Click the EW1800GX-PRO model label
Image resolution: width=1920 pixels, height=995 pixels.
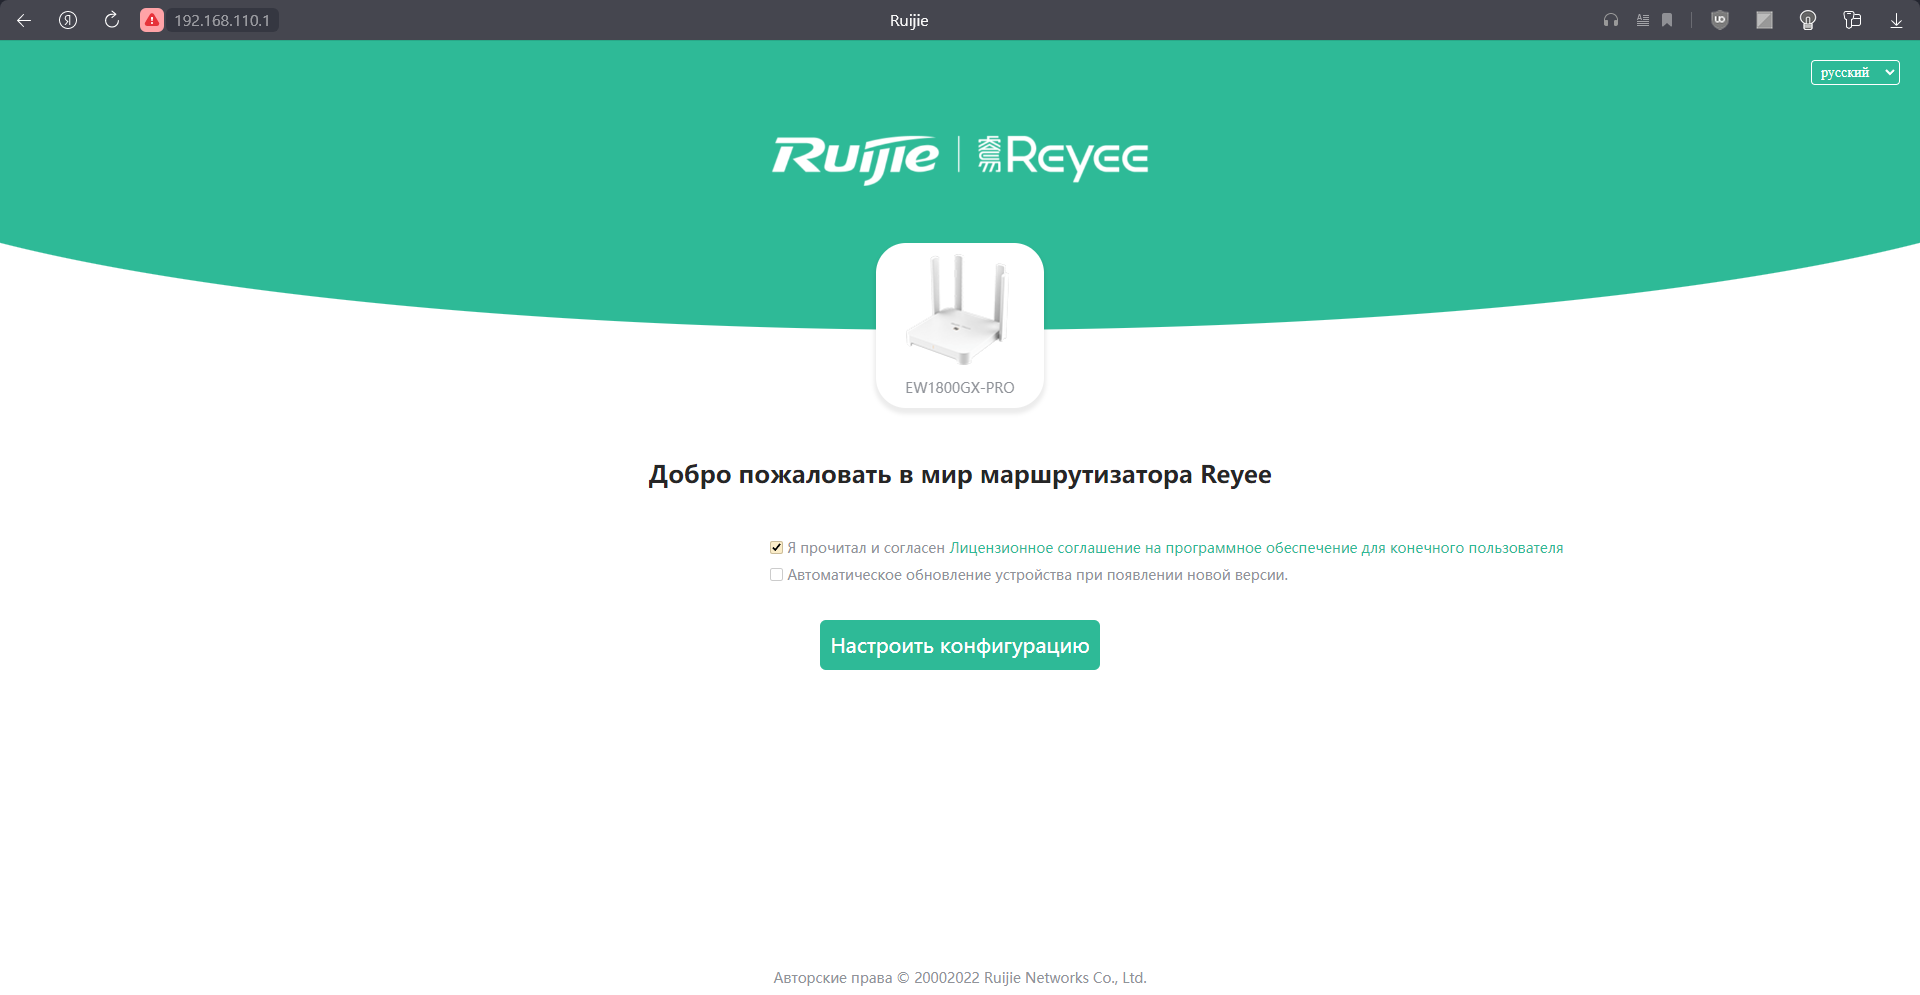[x=960, y=388]
